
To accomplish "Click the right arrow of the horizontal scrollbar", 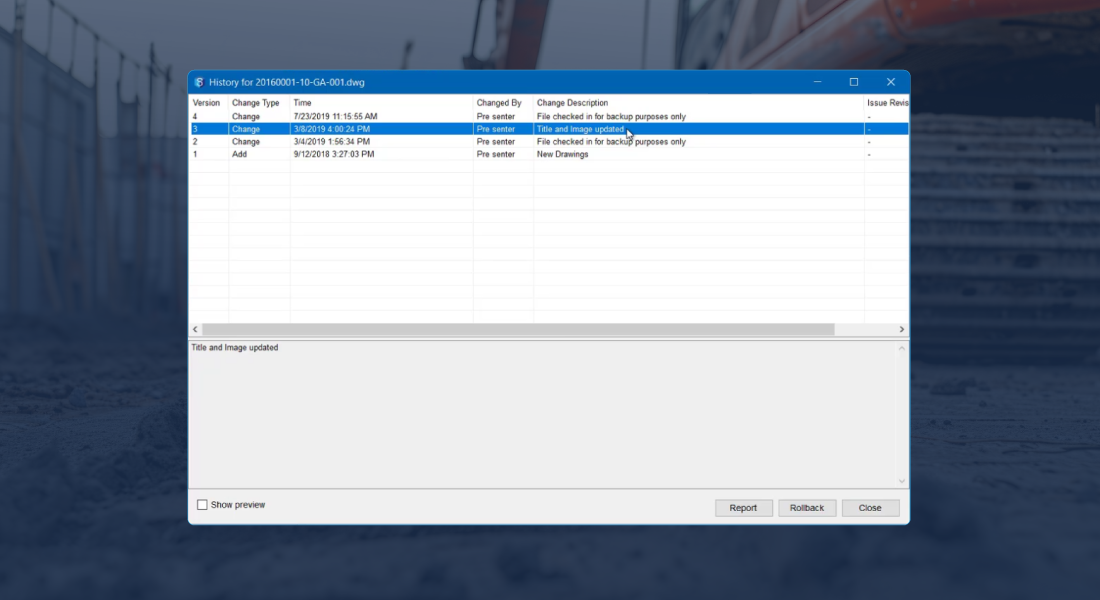I will point(901,328).
